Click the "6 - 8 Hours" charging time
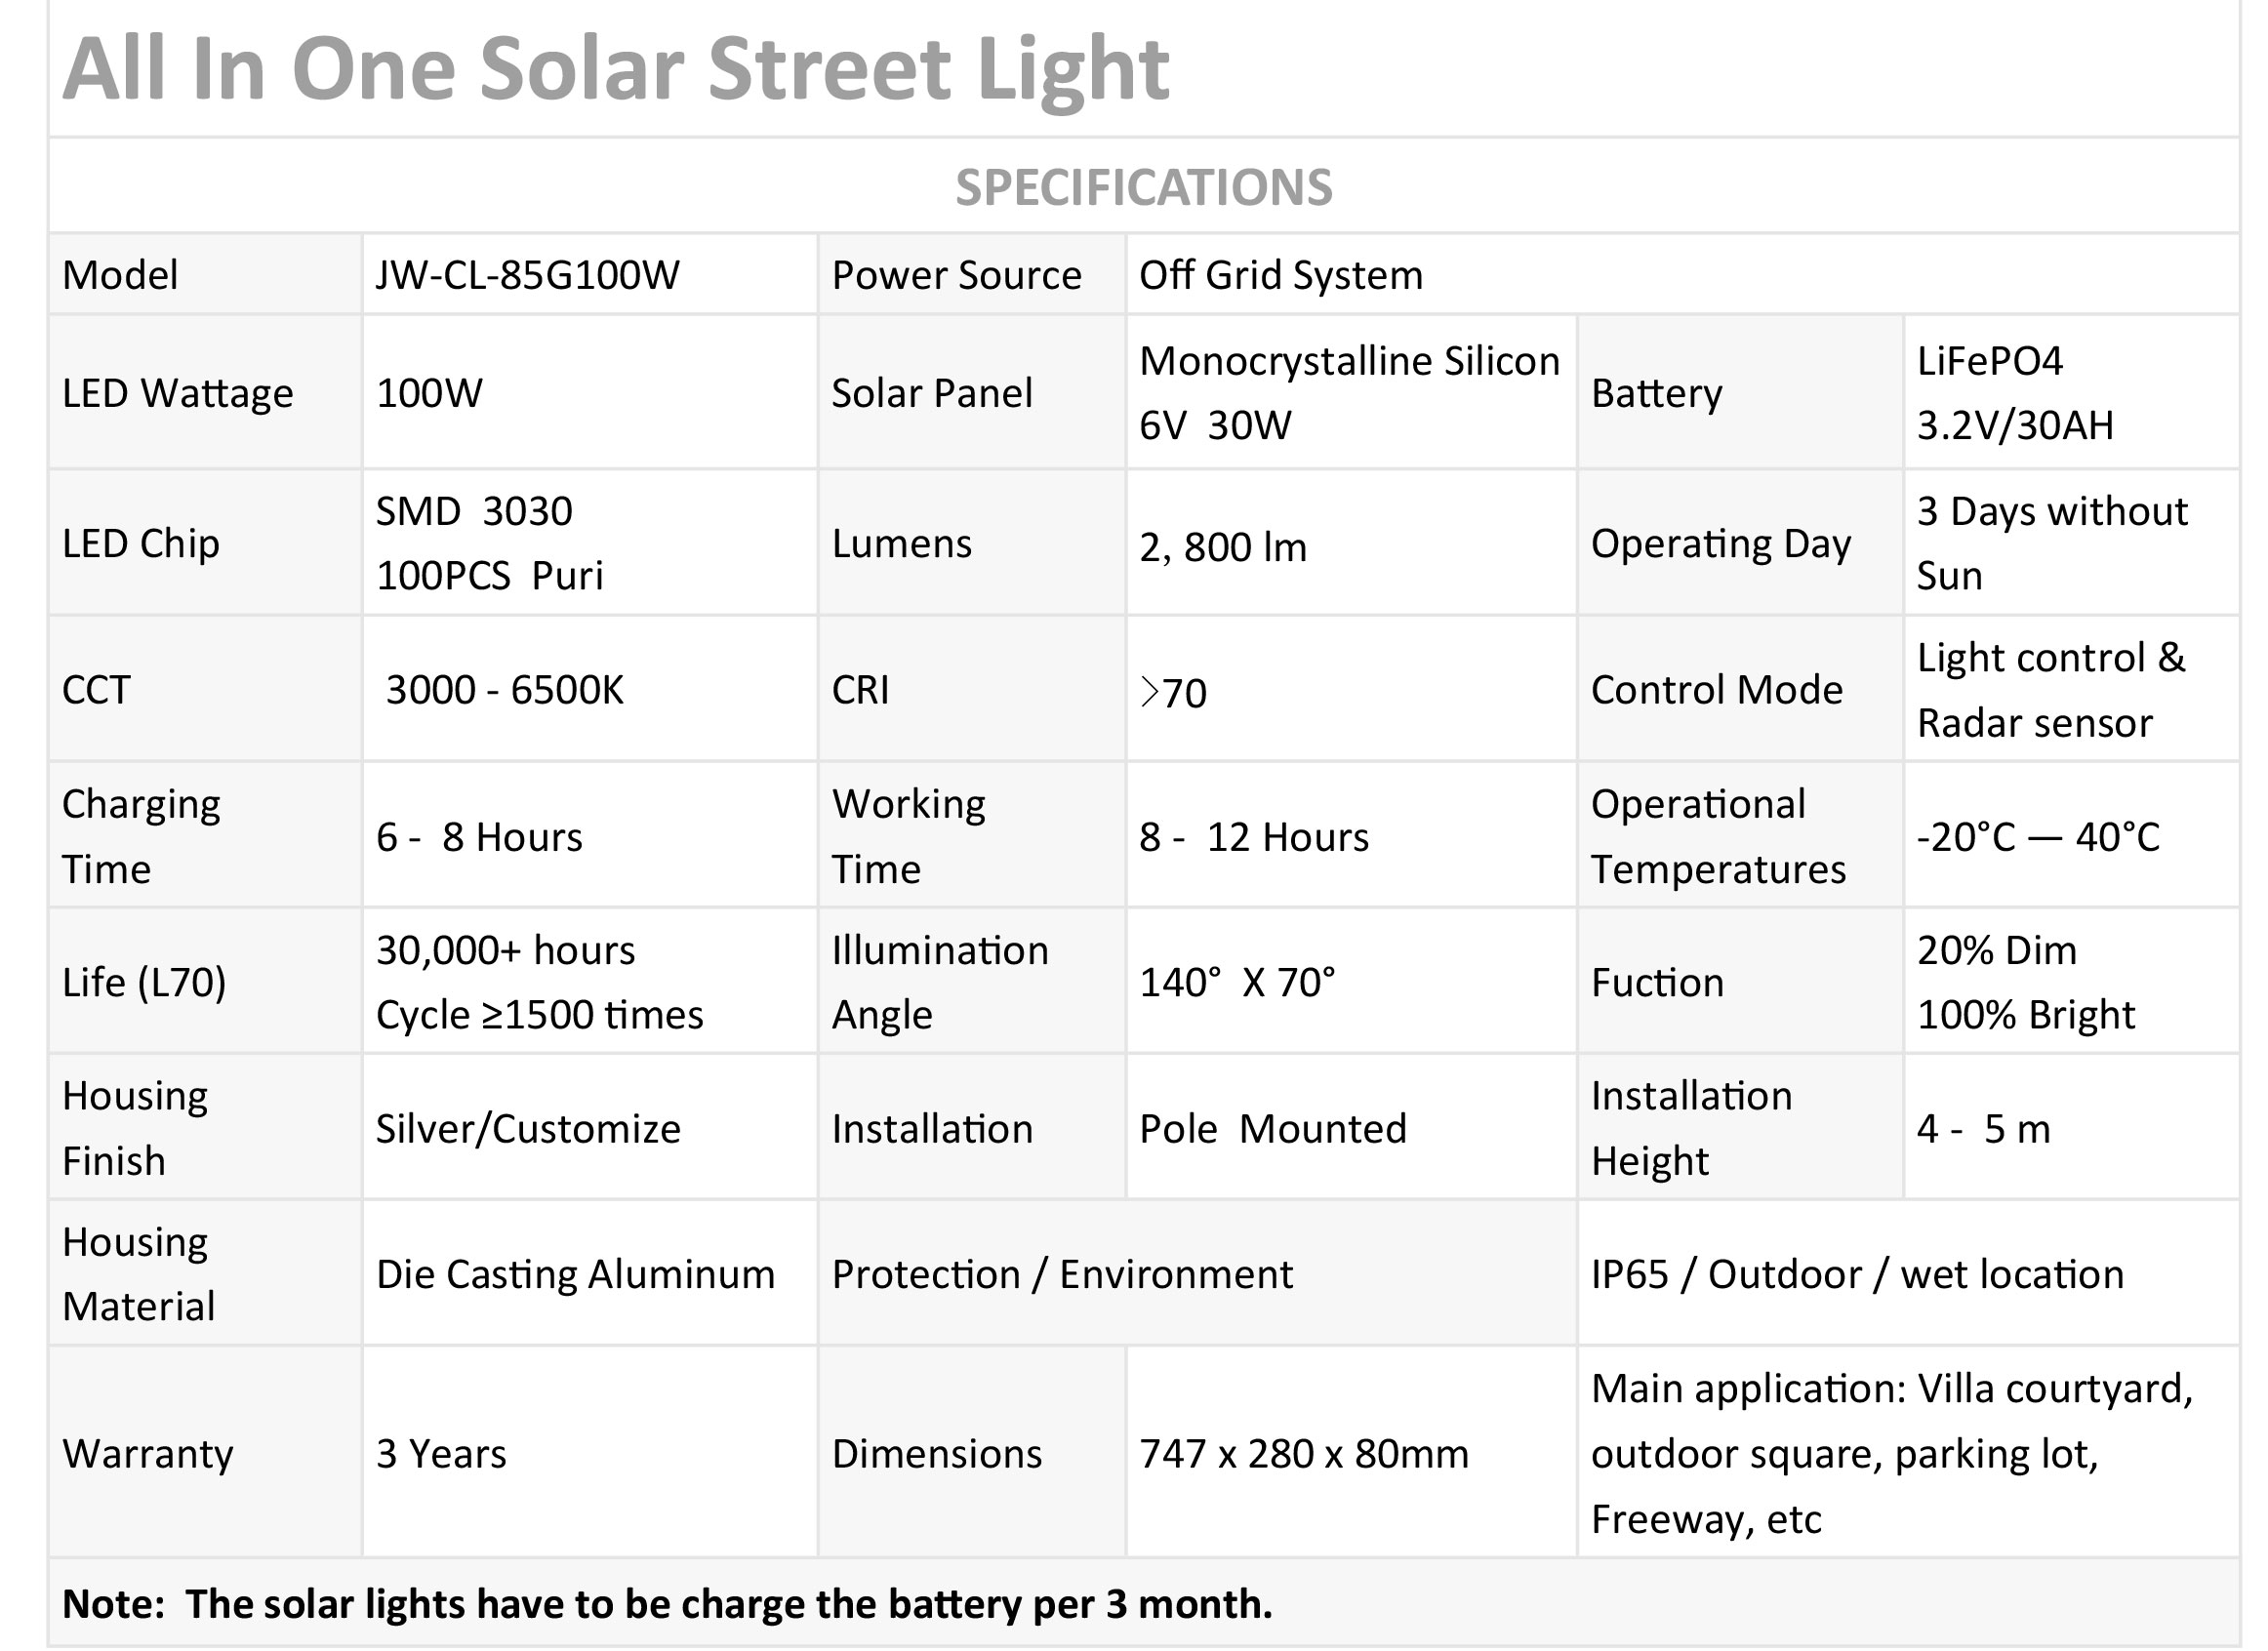The height and width of the screenshot is (1651, 2268). (479, 837)
